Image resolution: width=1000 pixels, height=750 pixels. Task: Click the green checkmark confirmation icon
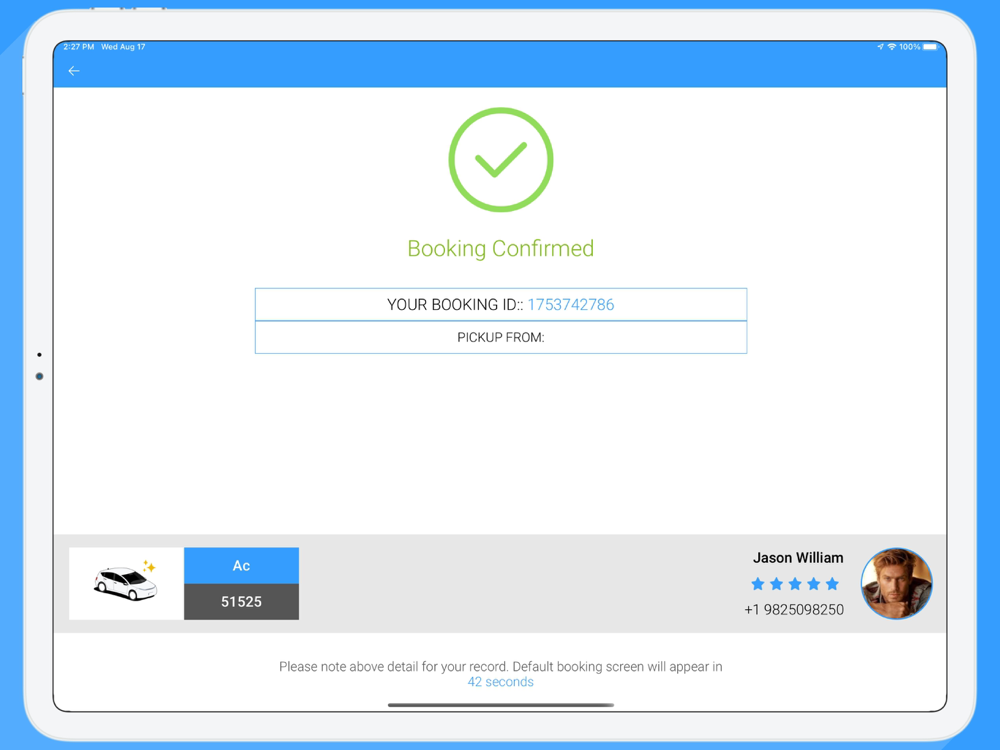pos(501,159)
